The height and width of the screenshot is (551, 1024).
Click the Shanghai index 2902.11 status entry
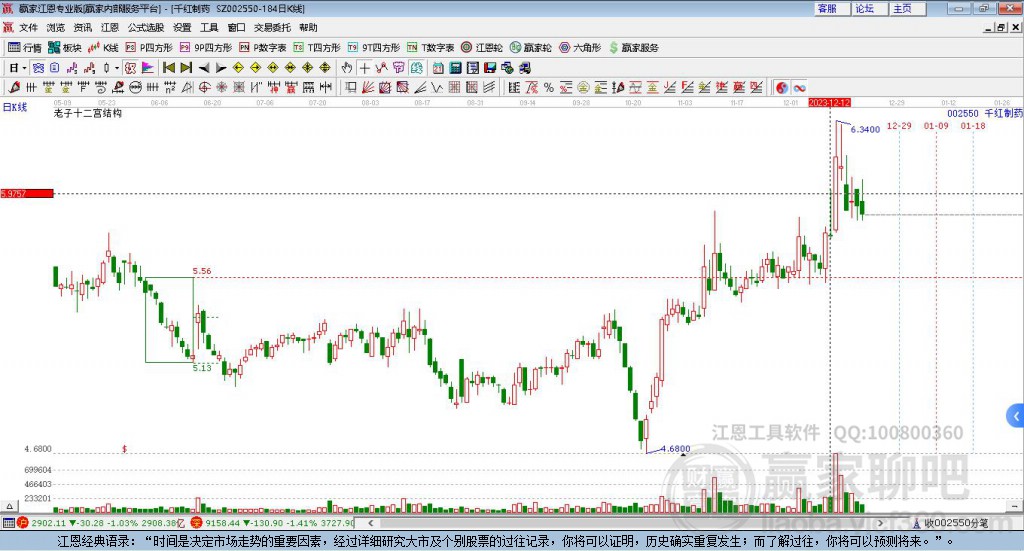coord(103,523)
